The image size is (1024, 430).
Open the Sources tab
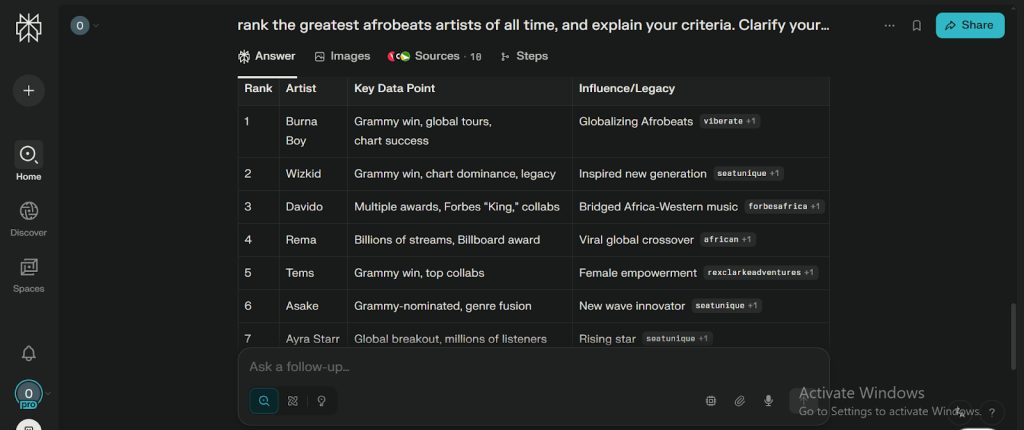[x=435, y=56]
